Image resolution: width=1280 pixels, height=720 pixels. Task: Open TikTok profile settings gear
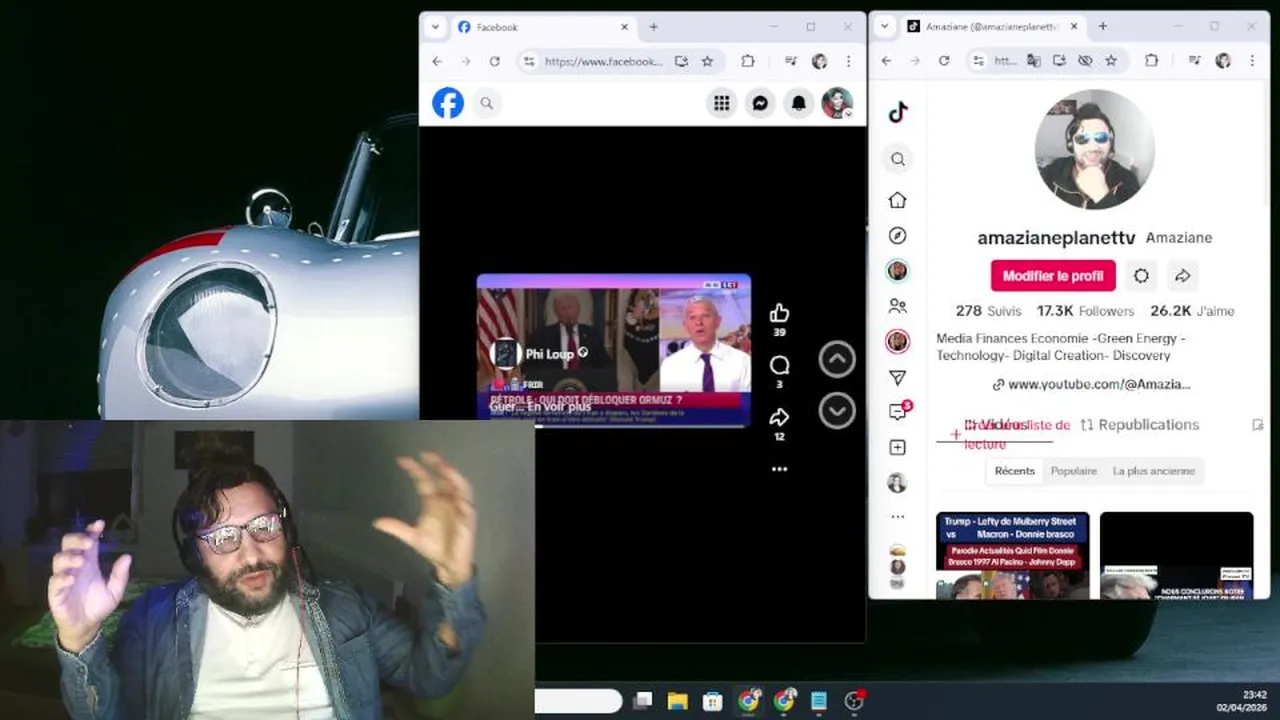[x=1141, y=276]
